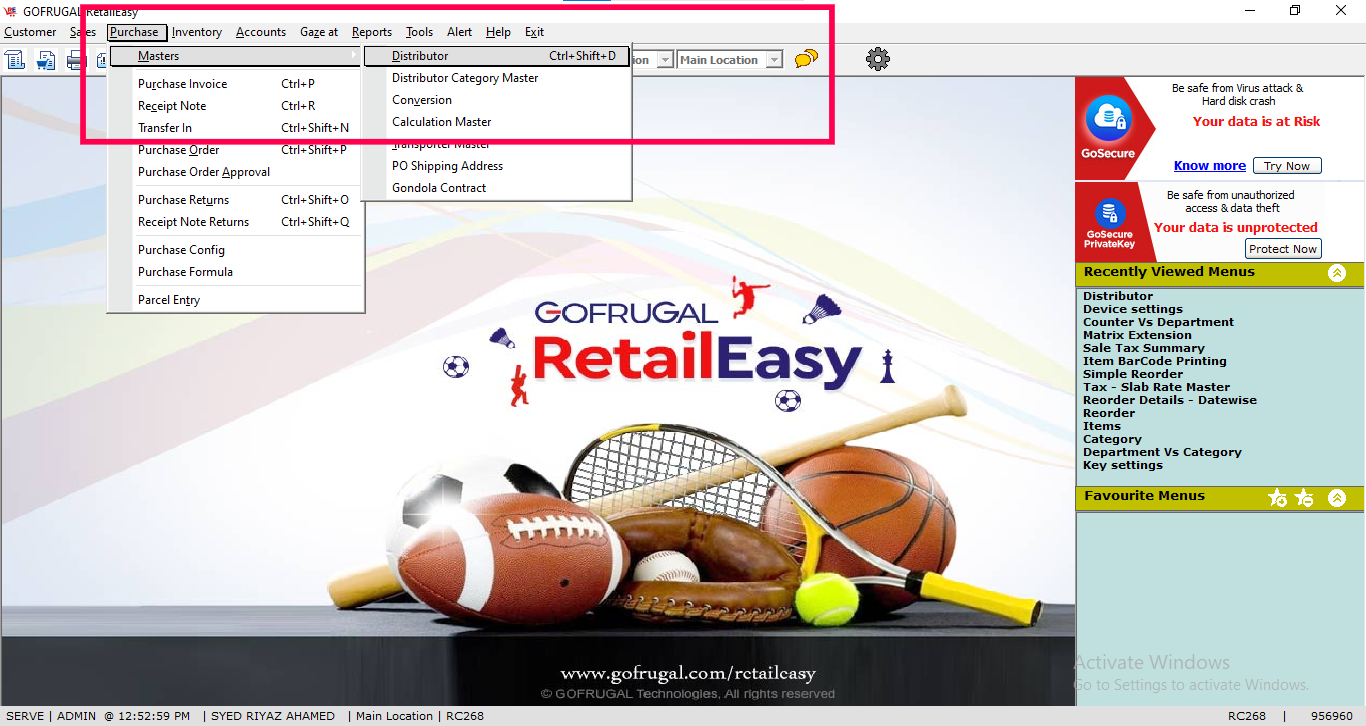
Task: Open Purchase Config
Action: (236, 250)
